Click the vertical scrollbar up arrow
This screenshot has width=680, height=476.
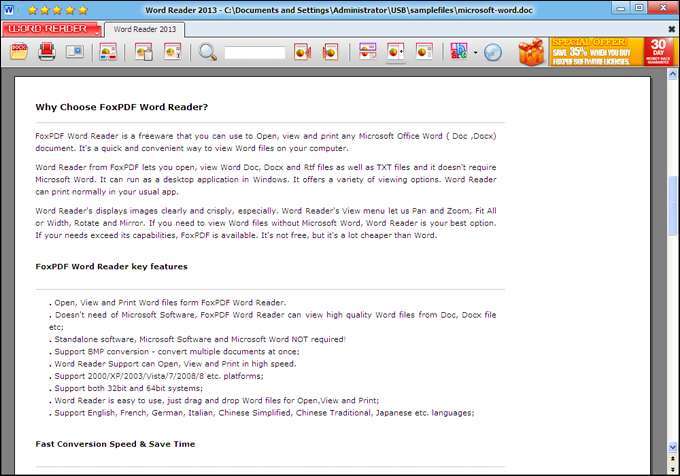click(673, 74)
